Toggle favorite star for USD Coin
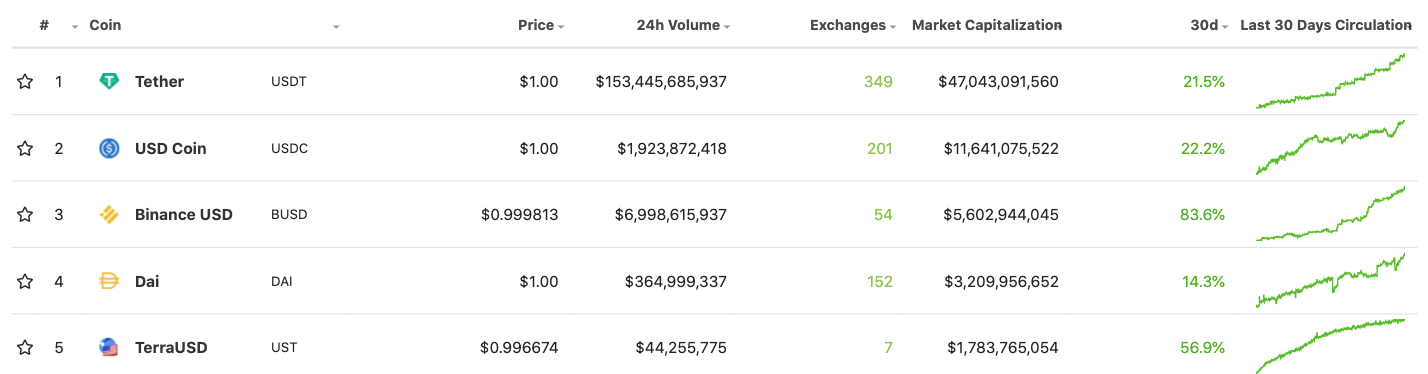Viewport: 1428px width, 374px height. [25, 148]
